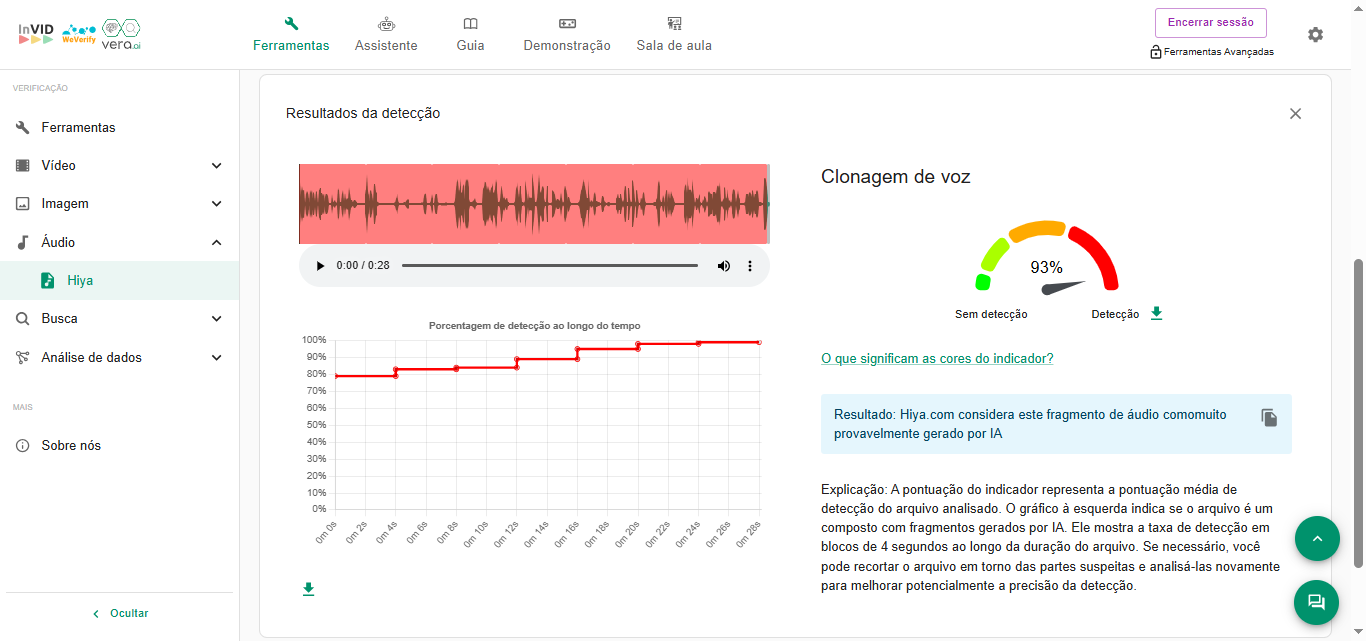Open the feedback chat button
Screen dimensions: 1366x641
pyautogui.click(x=1316, y=601)
